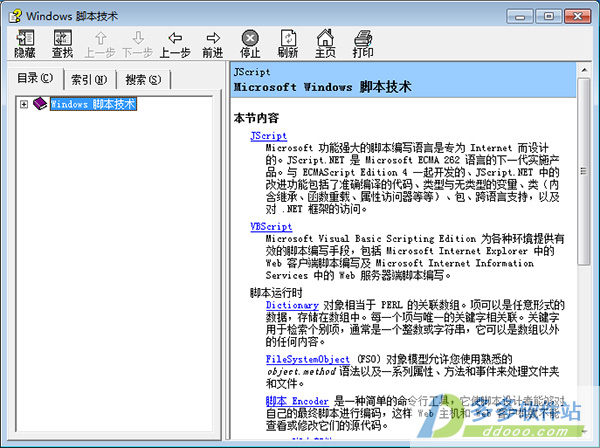Switch to the 搜索(S) tab

pyautogui.click(x=143, y=80)
